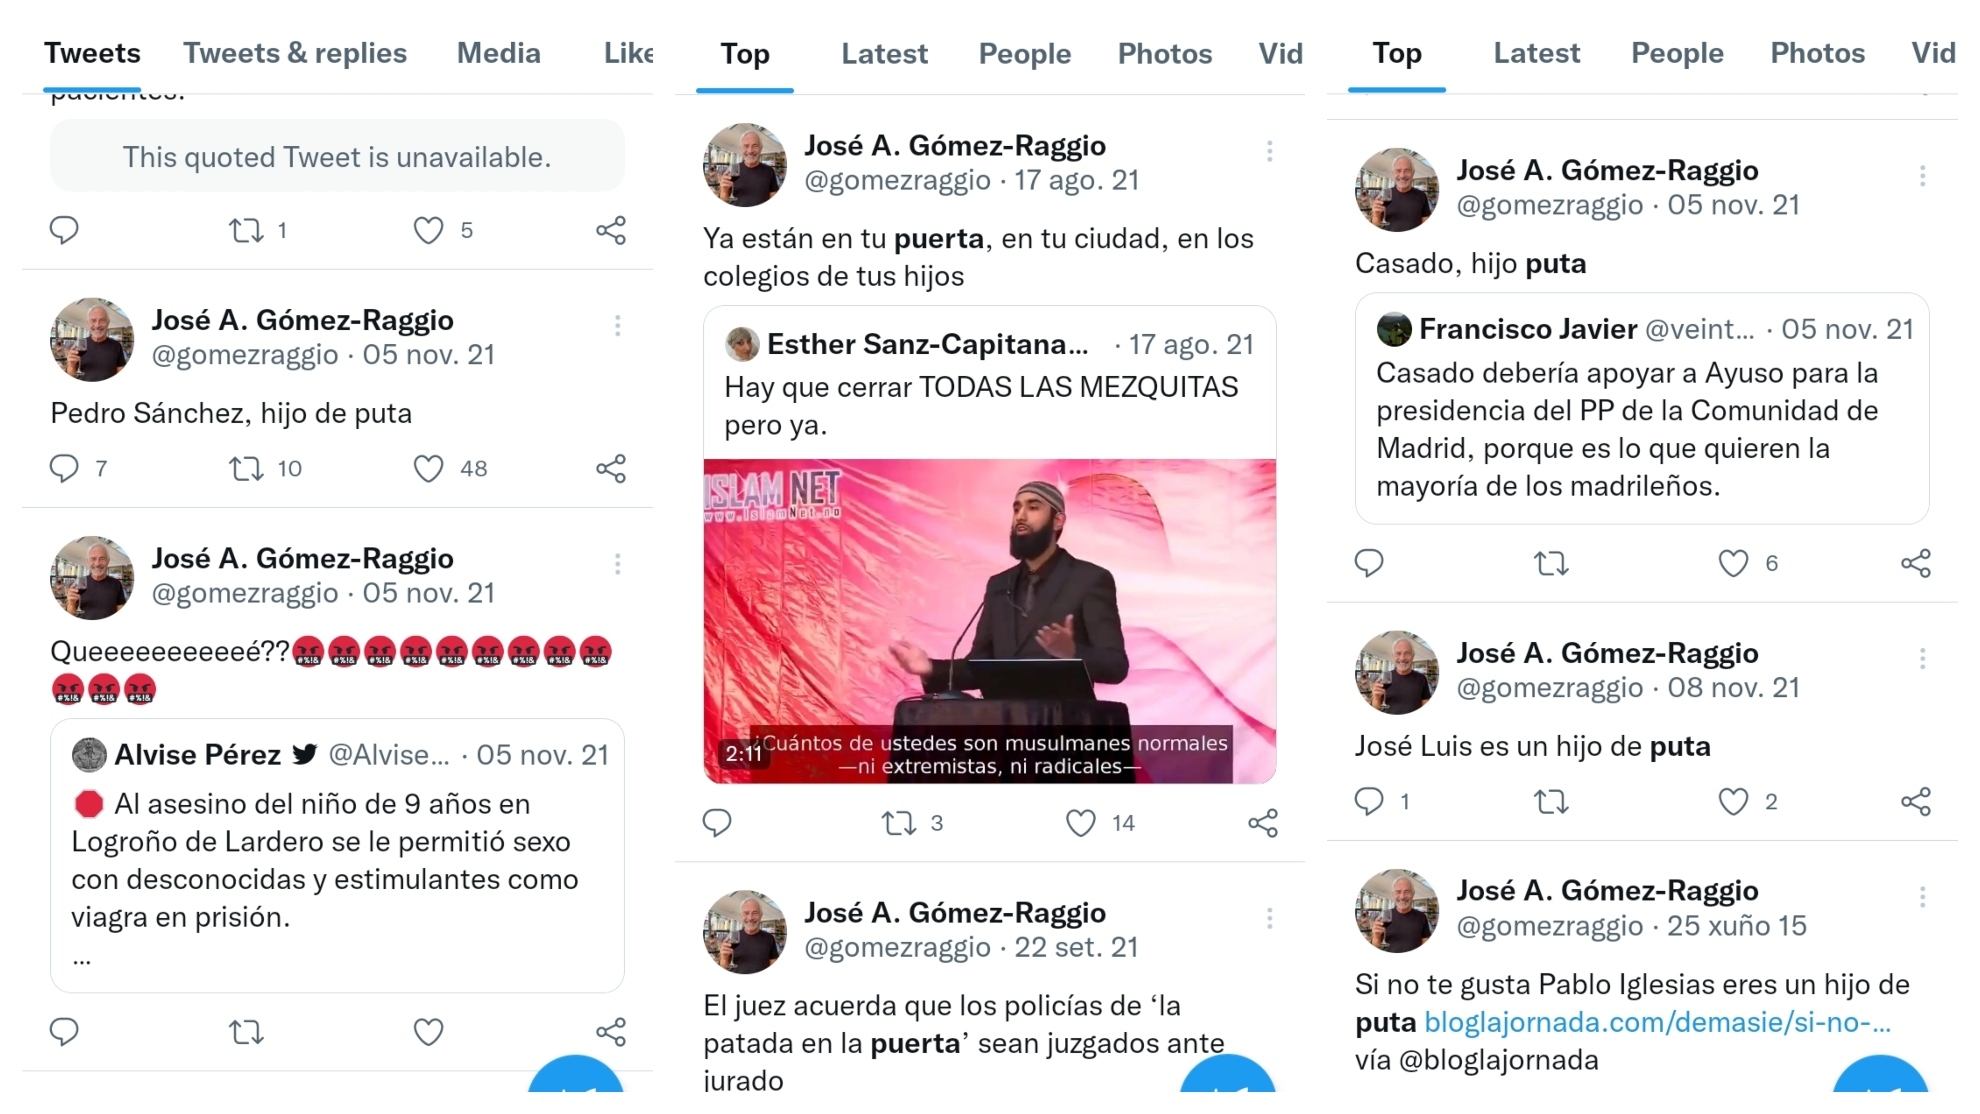The width and height of the screenshot is (1980, 1114).
Task: Open more options on 25 xuño 15 tweet
Action: point(1922,897)
